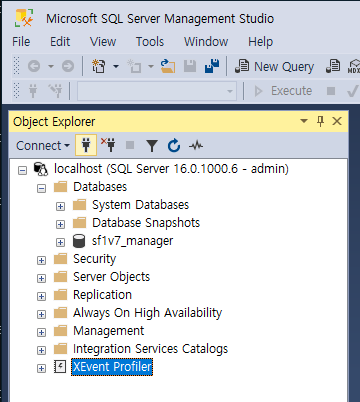Select Always On High Availability item
Screen dimensions: 360x402
coord(147,313)
